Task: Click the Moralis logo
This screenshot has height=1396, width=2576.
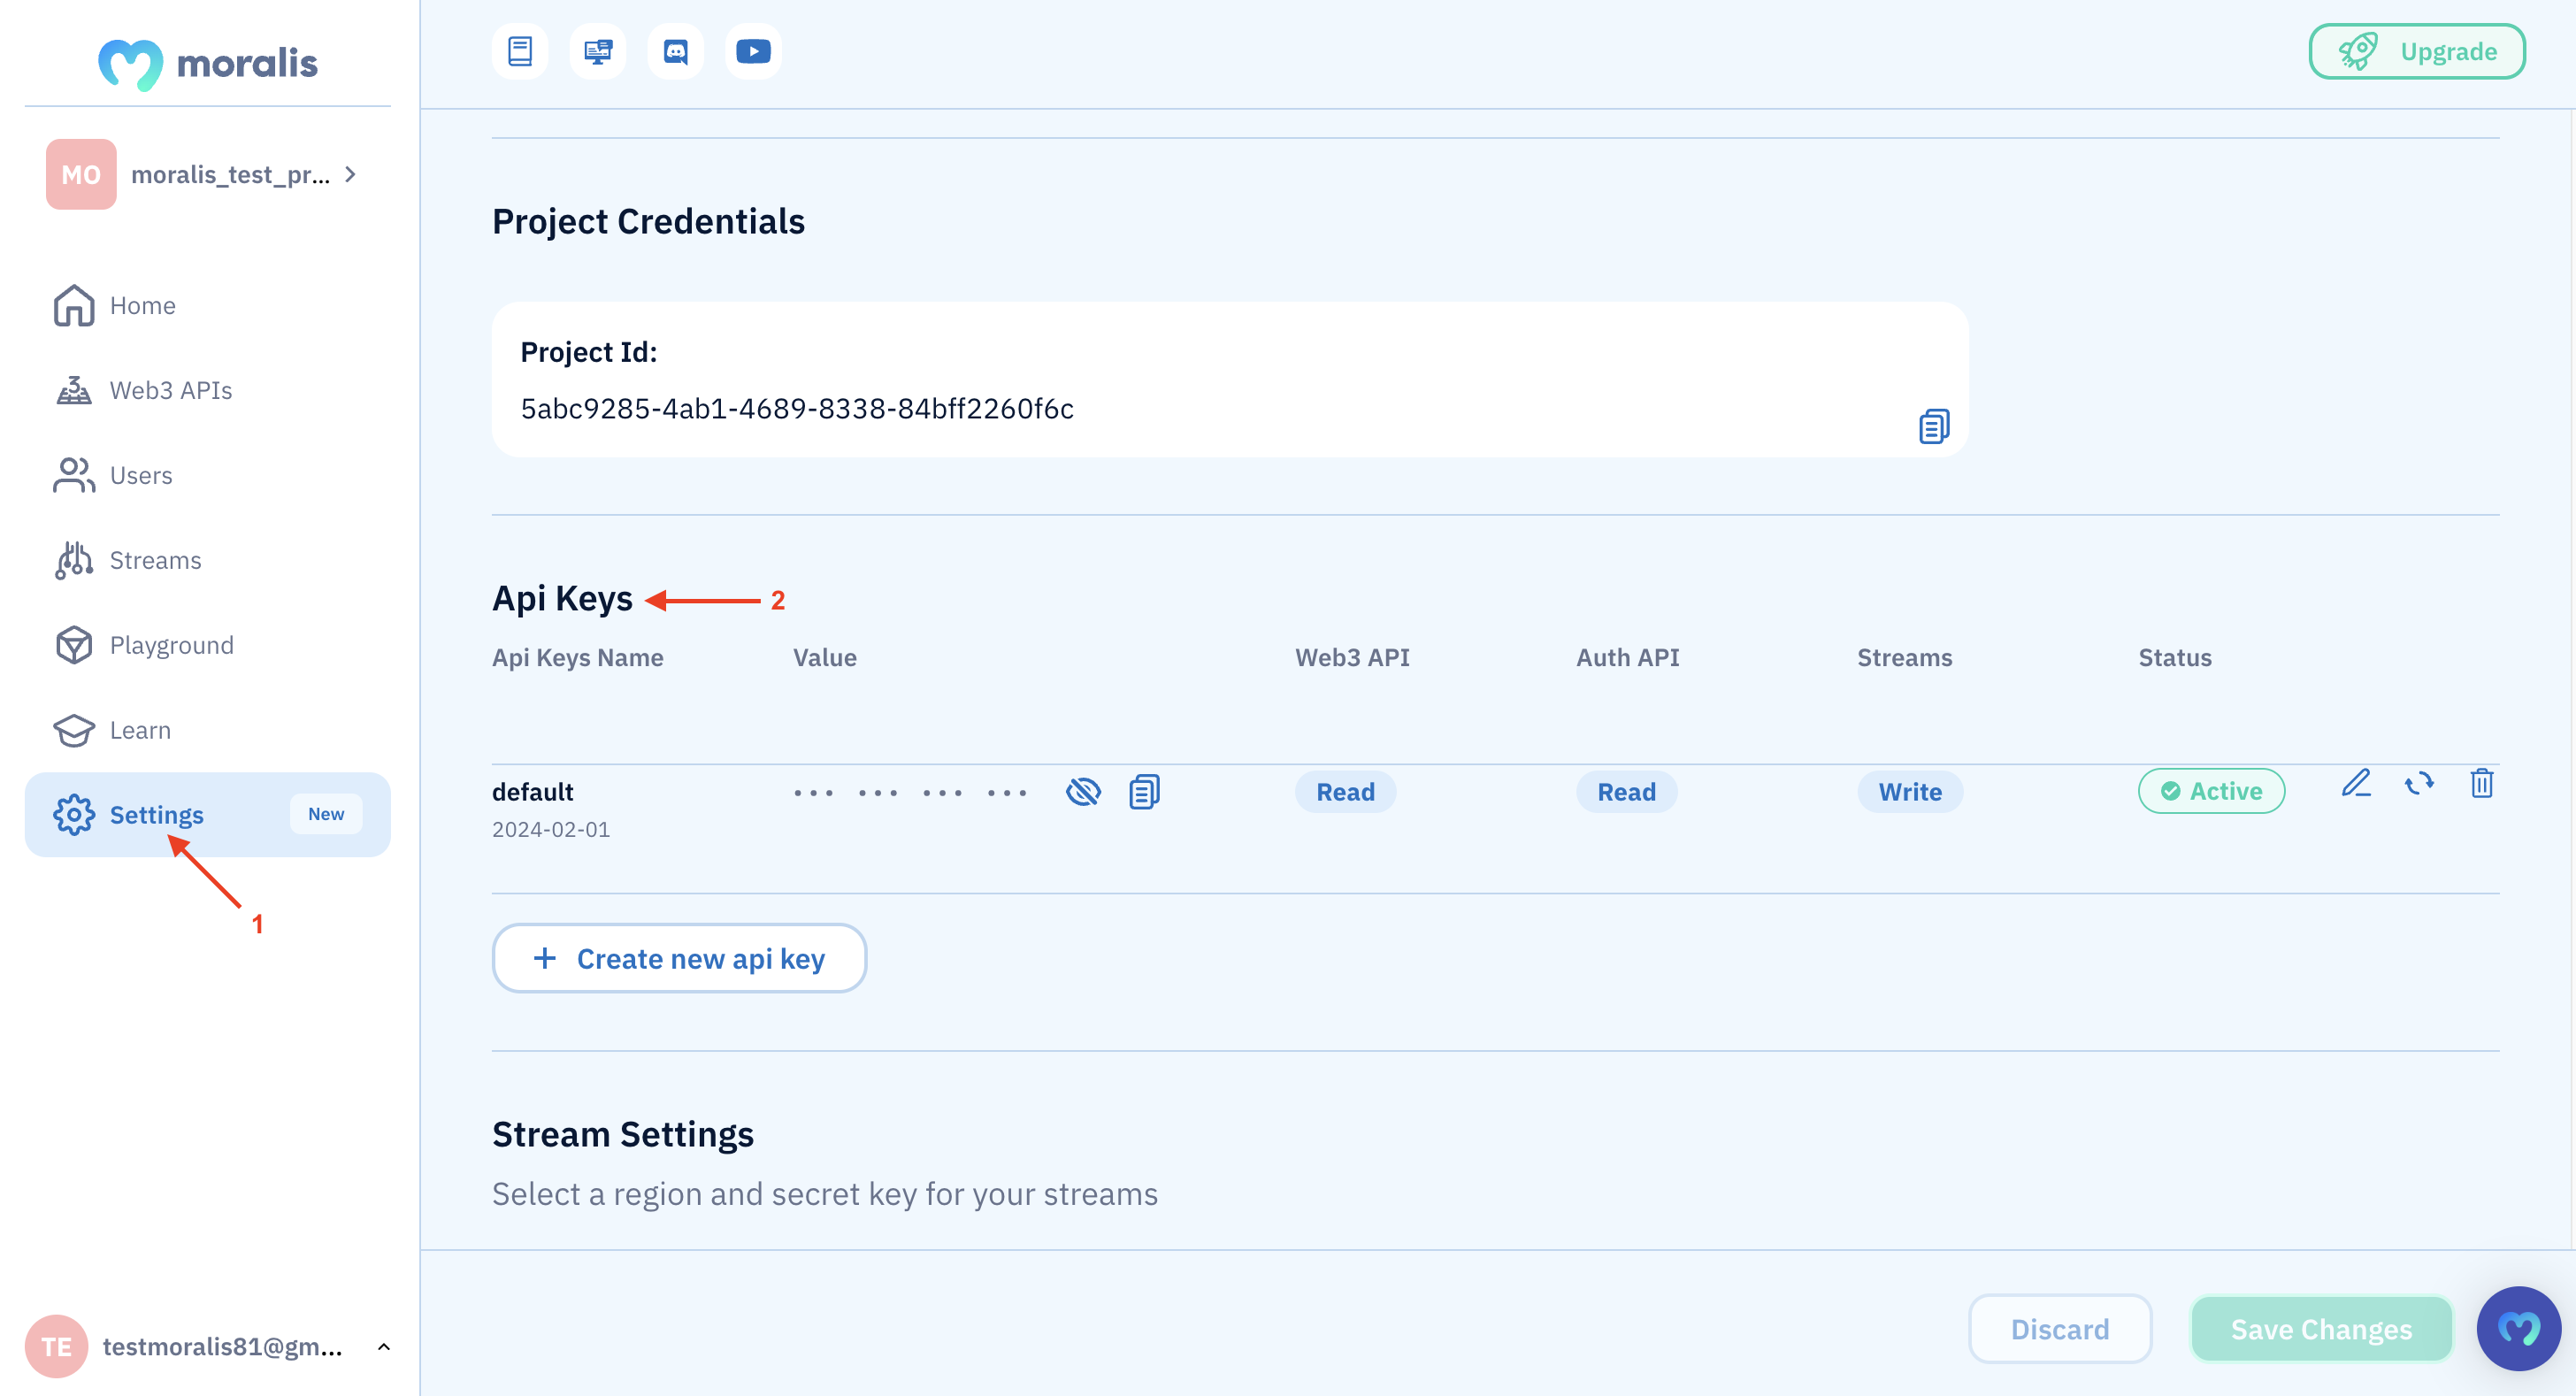Action: click(208, 64)
